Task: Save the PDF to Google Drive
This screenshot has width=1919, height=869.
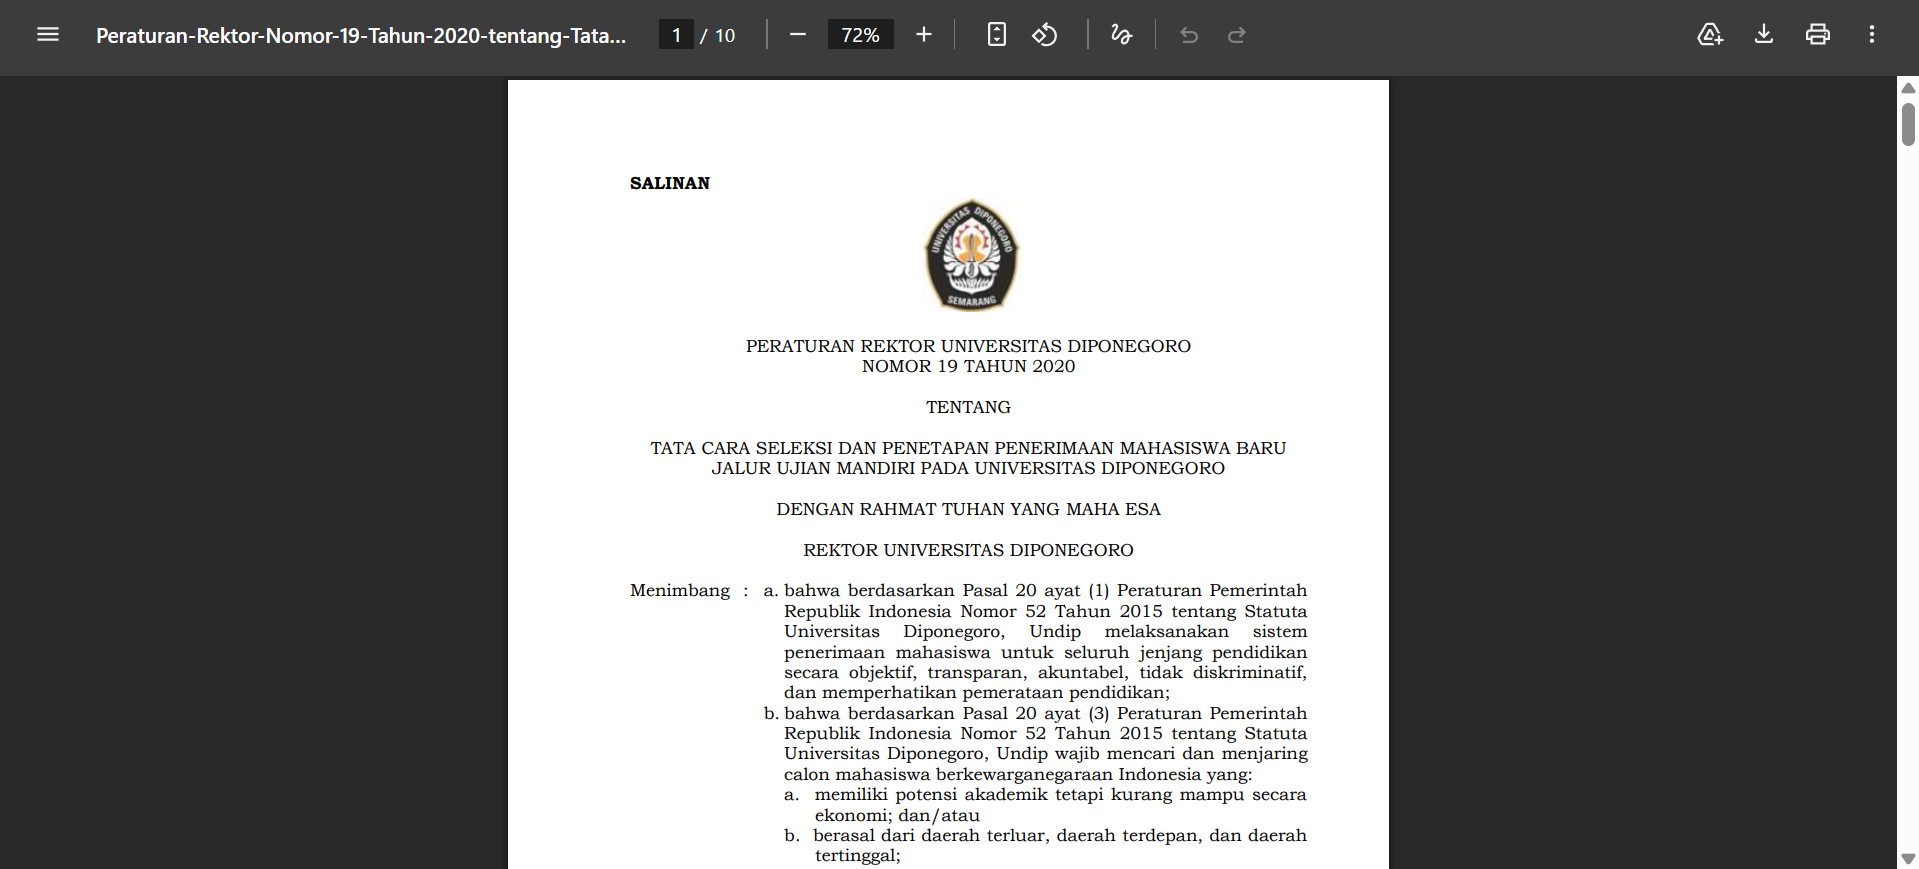Action: click(1710, 35)
